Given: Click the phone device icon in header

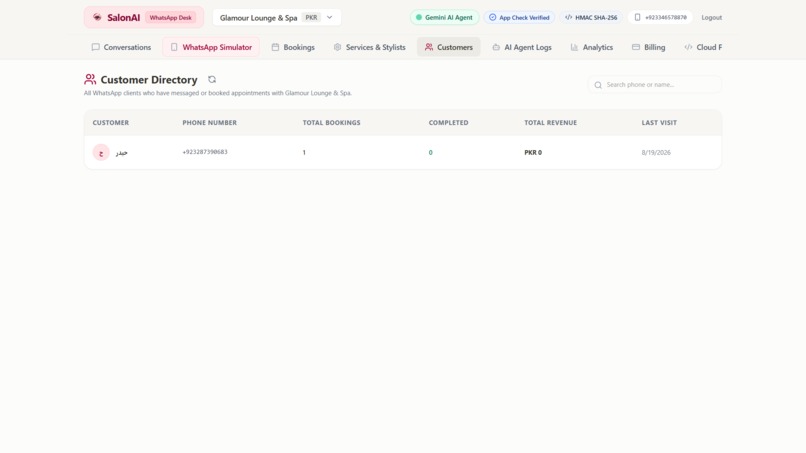Looking at the screenshot, I should [637, 17].
